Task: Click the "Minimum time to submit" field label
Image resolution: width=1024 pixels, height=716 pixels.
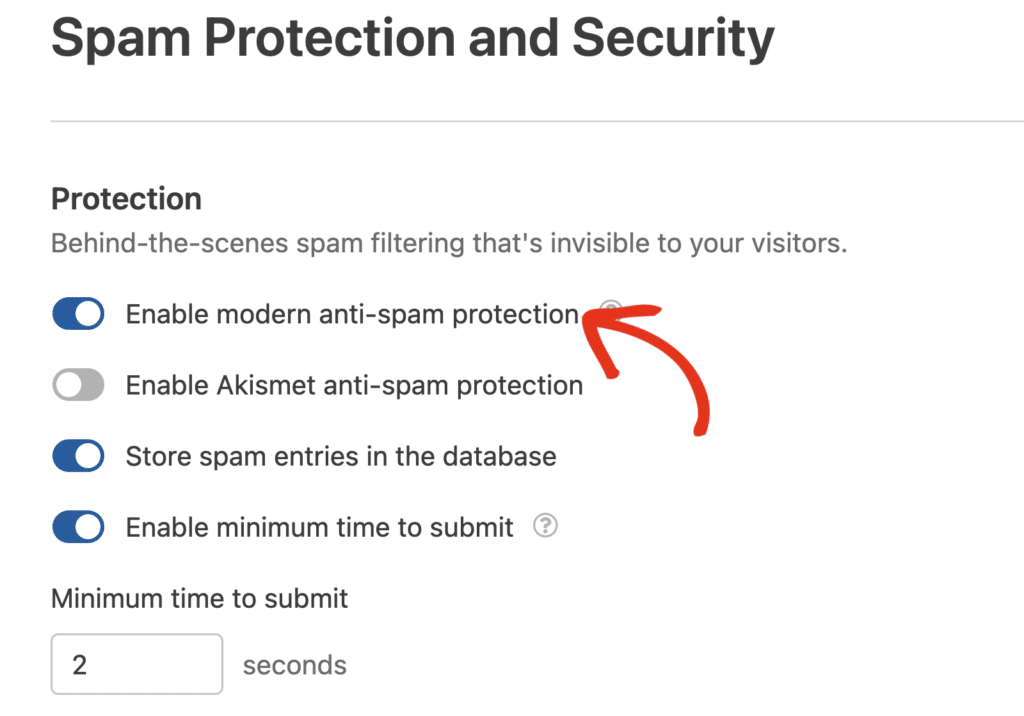Action: tap(199, 598)
